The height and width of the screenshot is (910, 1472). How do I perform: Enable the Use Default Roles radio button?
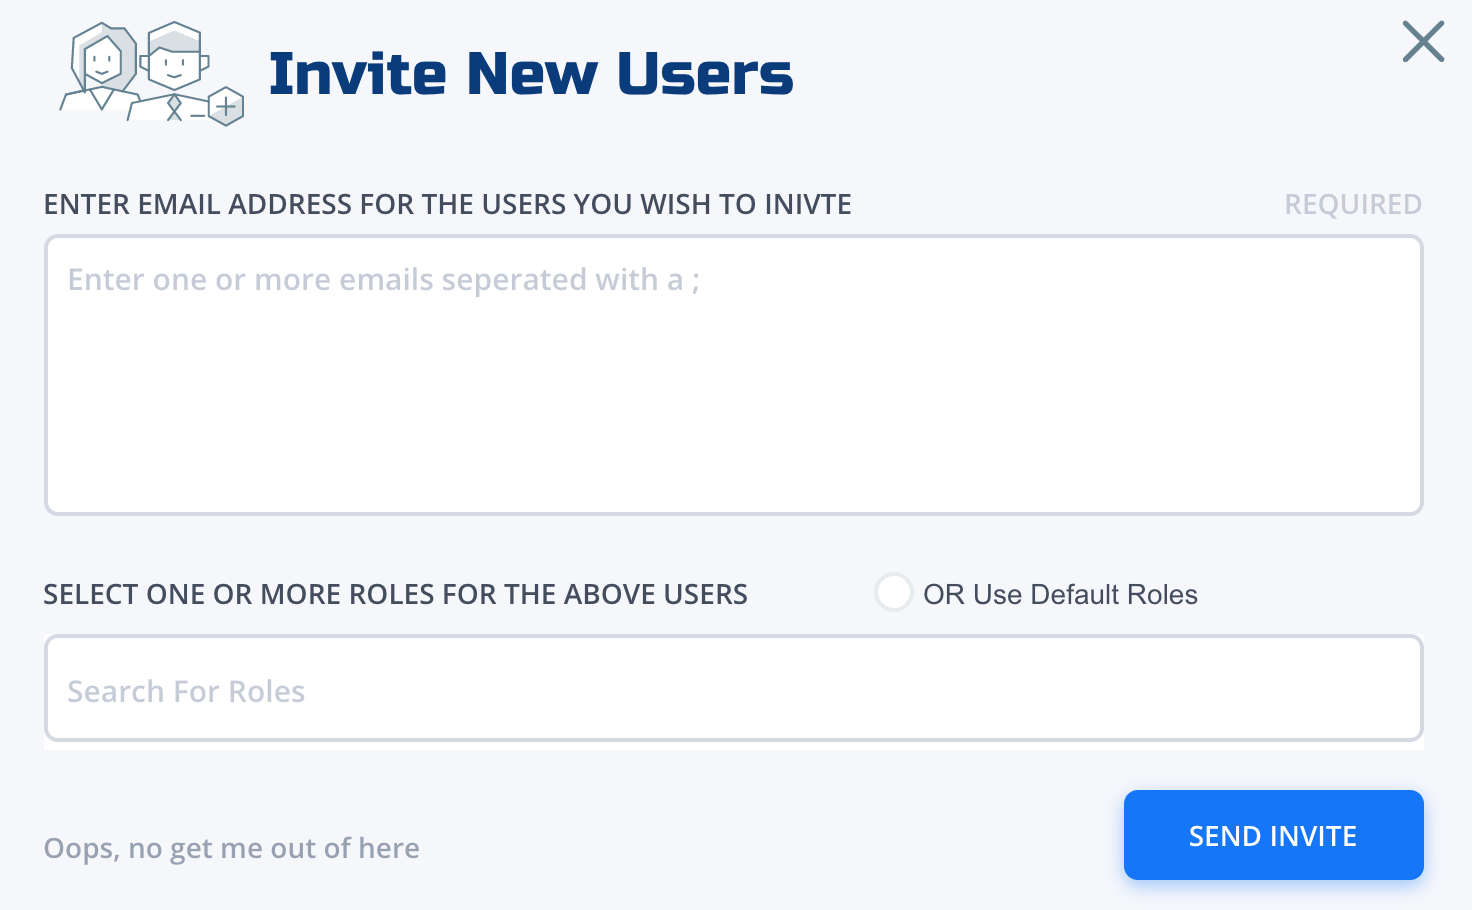click(x=893, y=592)
